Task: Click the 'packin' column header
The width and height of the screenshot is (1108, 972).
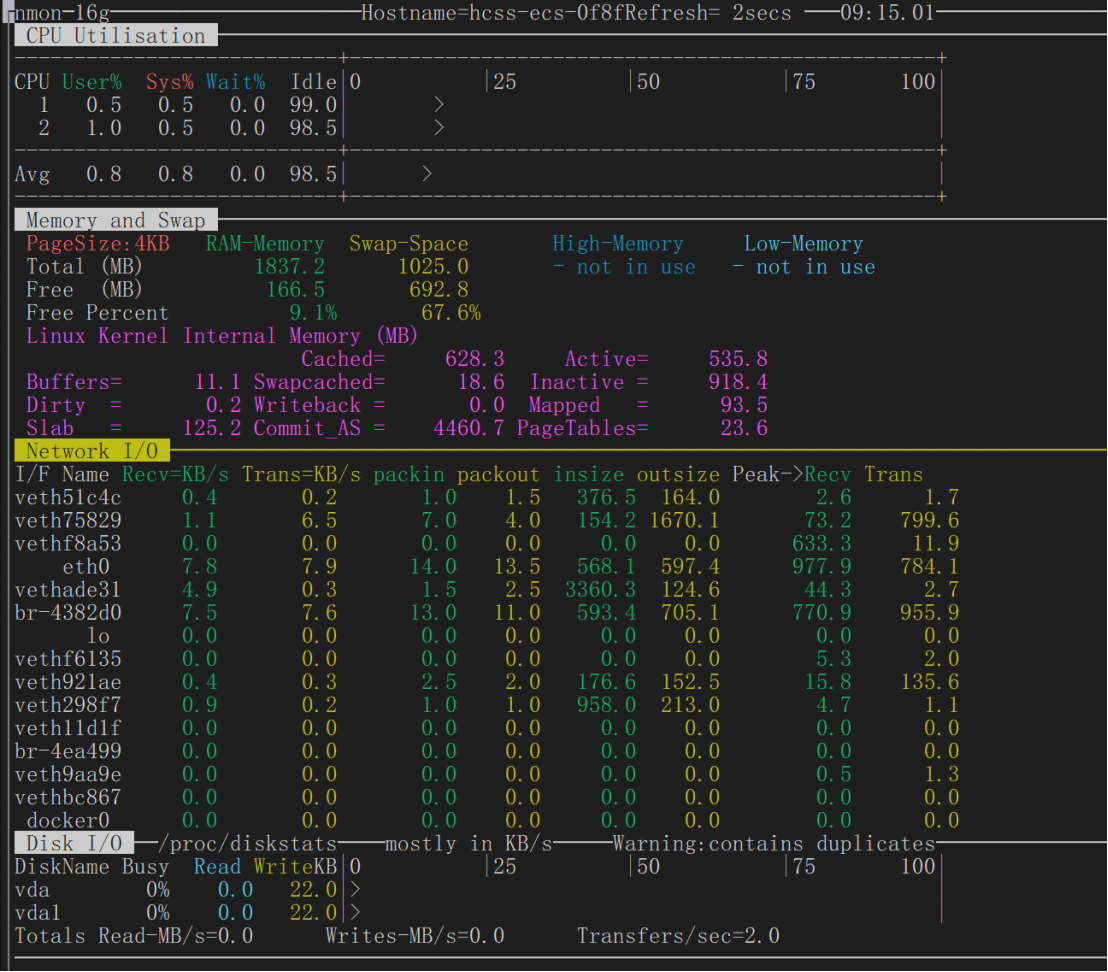Action: (x=408, y=474)
